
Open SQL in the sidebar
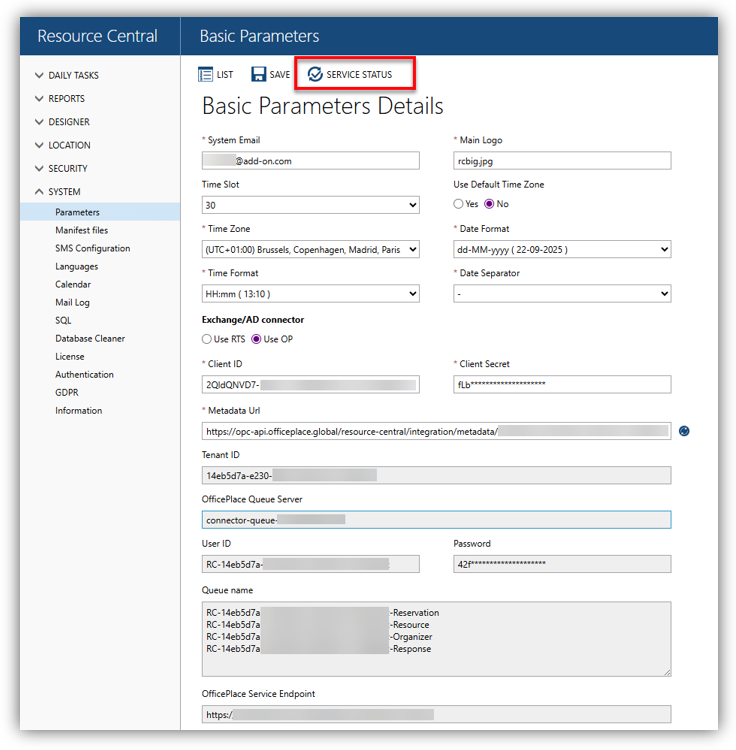[x=63, y=320]
